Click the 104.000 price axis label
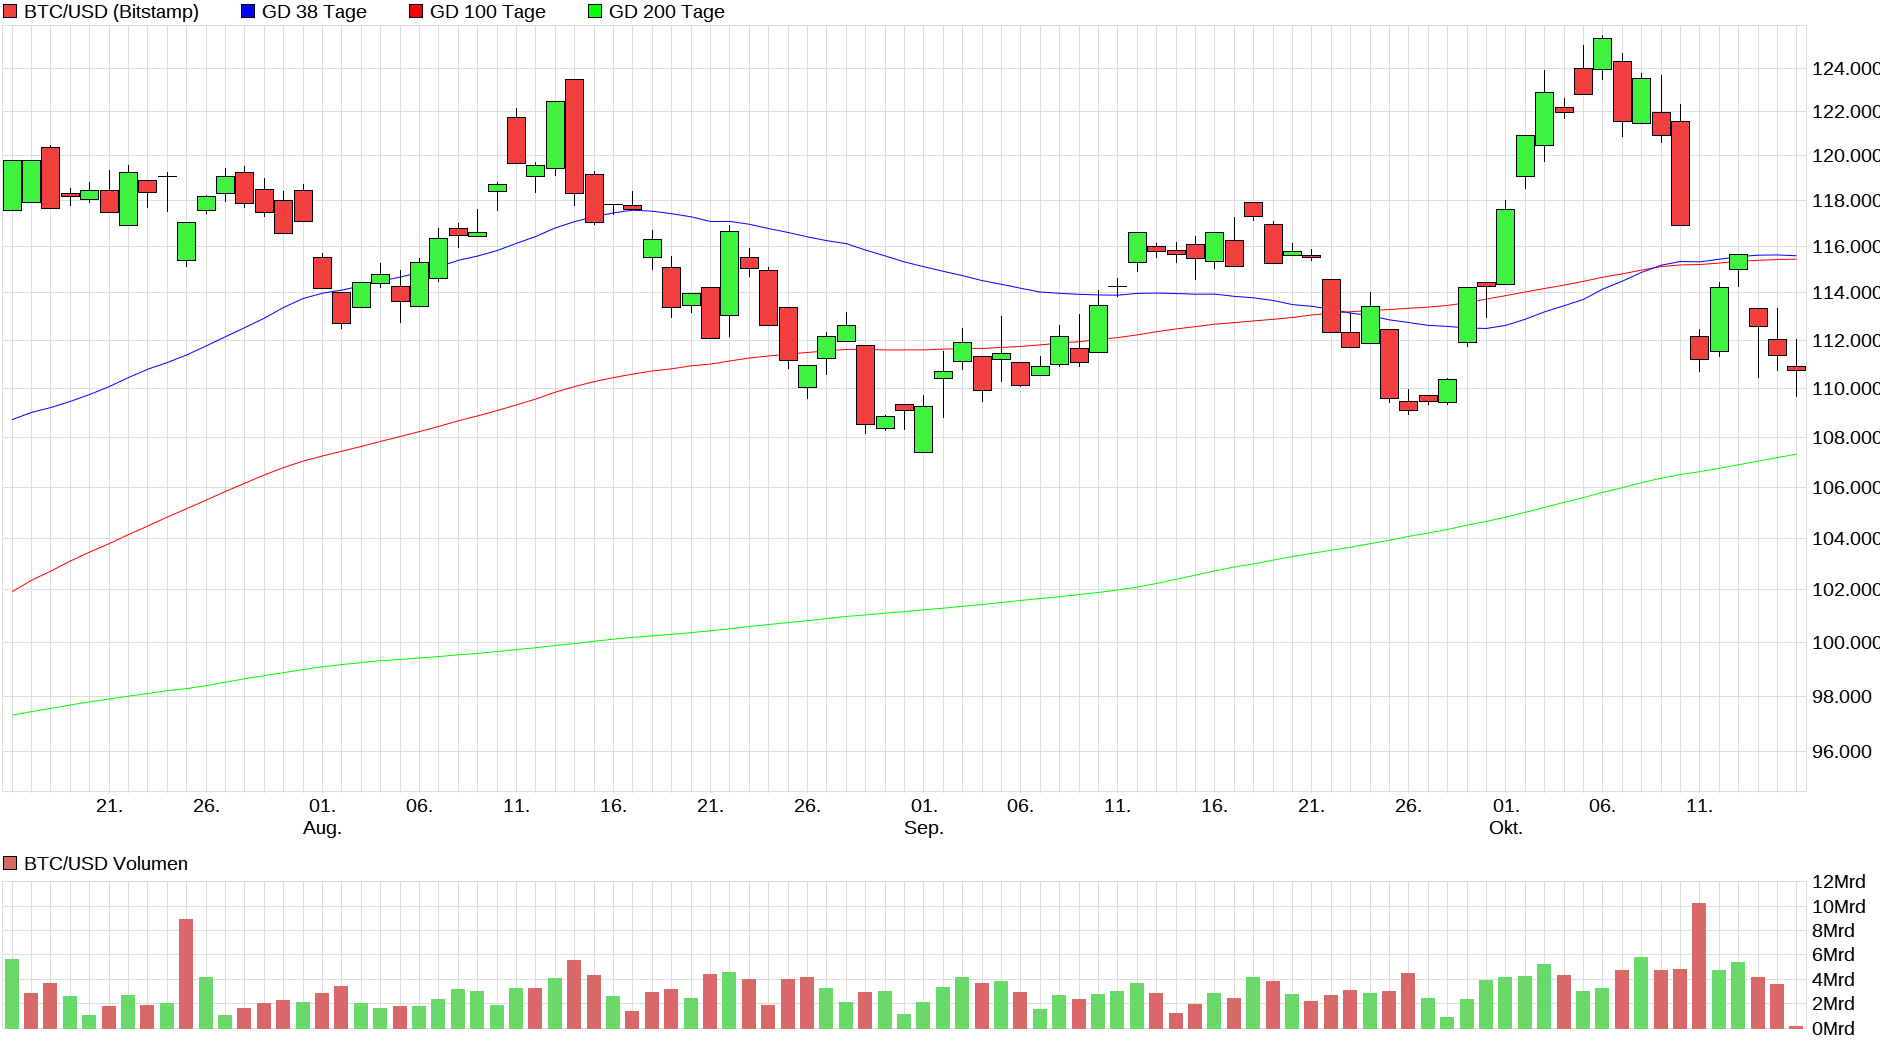 coord(1846,538)
